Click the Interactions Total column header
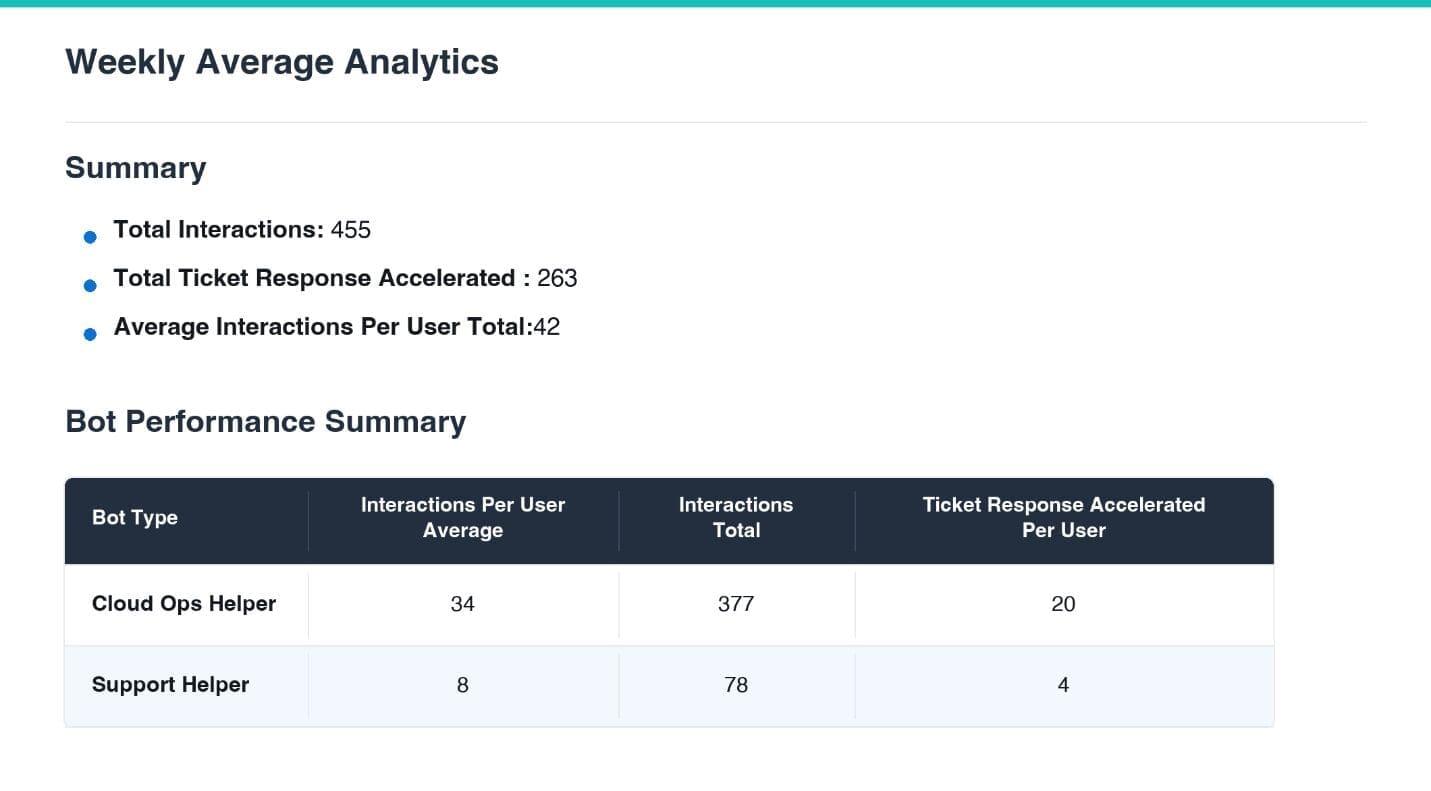This screenshot has height=791, width=1431. [x=736, y=518]
